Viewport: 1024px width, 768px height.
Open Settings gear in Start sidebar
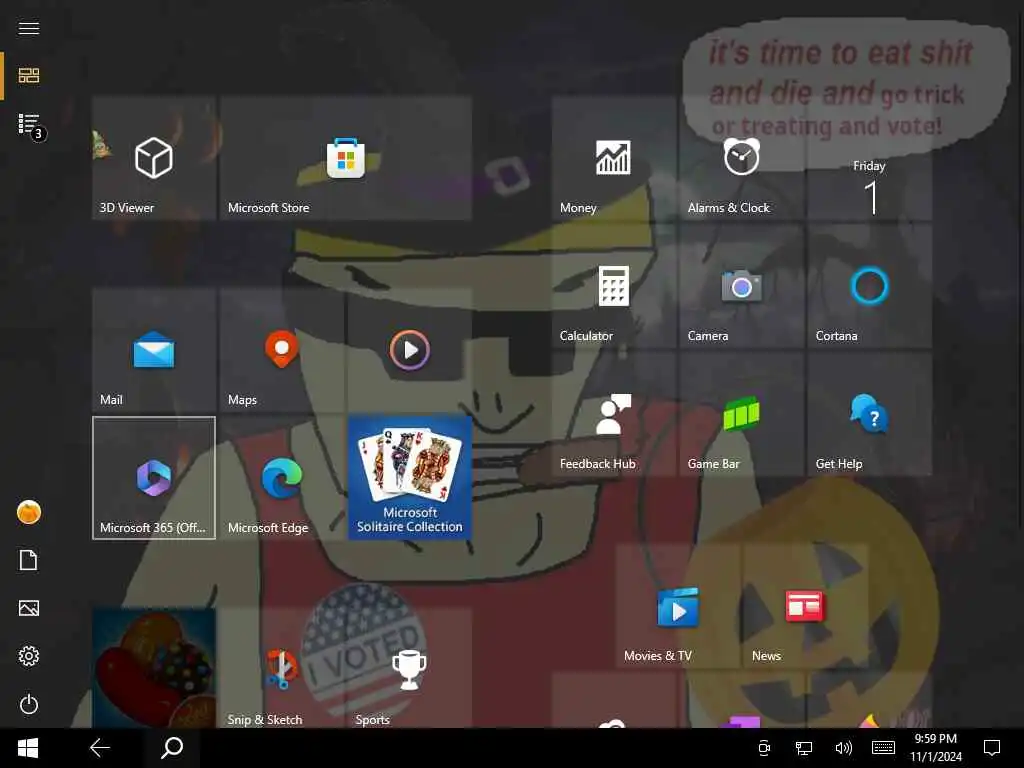click(x=29, y=656)
